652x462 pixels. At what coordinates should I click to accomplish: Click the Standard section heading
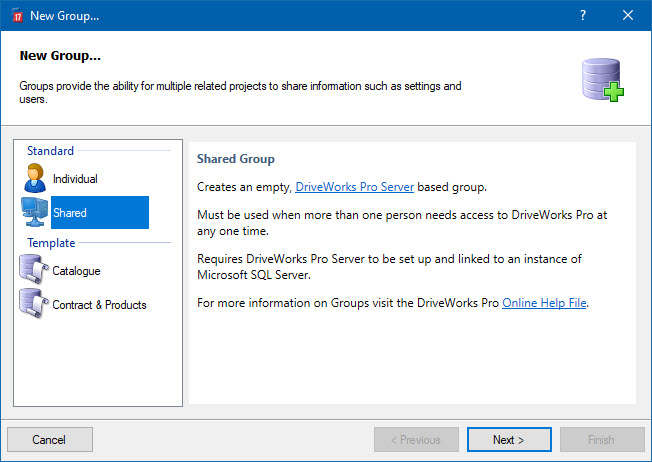50,151
